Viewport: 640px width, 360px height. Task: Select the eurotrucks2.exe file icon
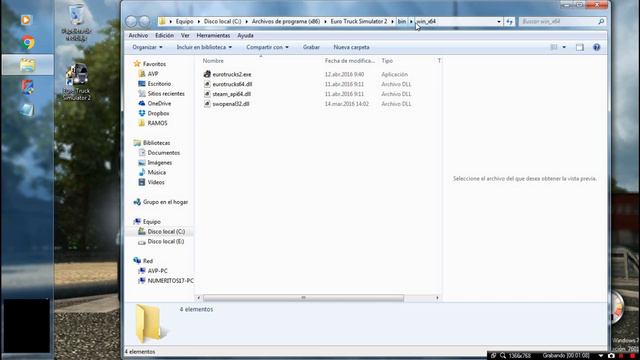click(207, 74)
